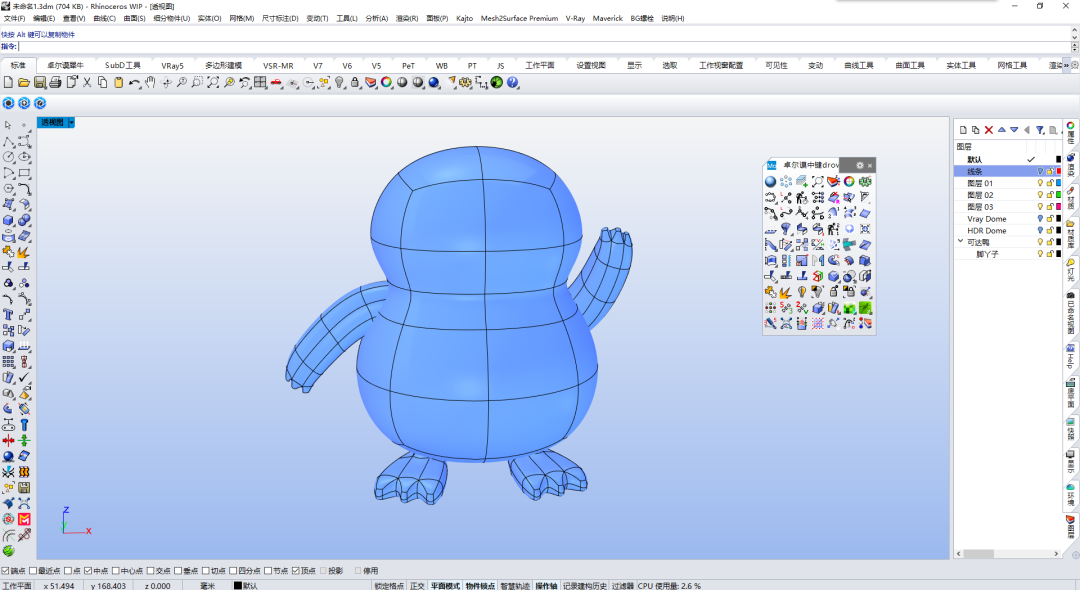The image size is (1080, 590).
Task: Delete layer with the red X icon
Action: point(988,130)
